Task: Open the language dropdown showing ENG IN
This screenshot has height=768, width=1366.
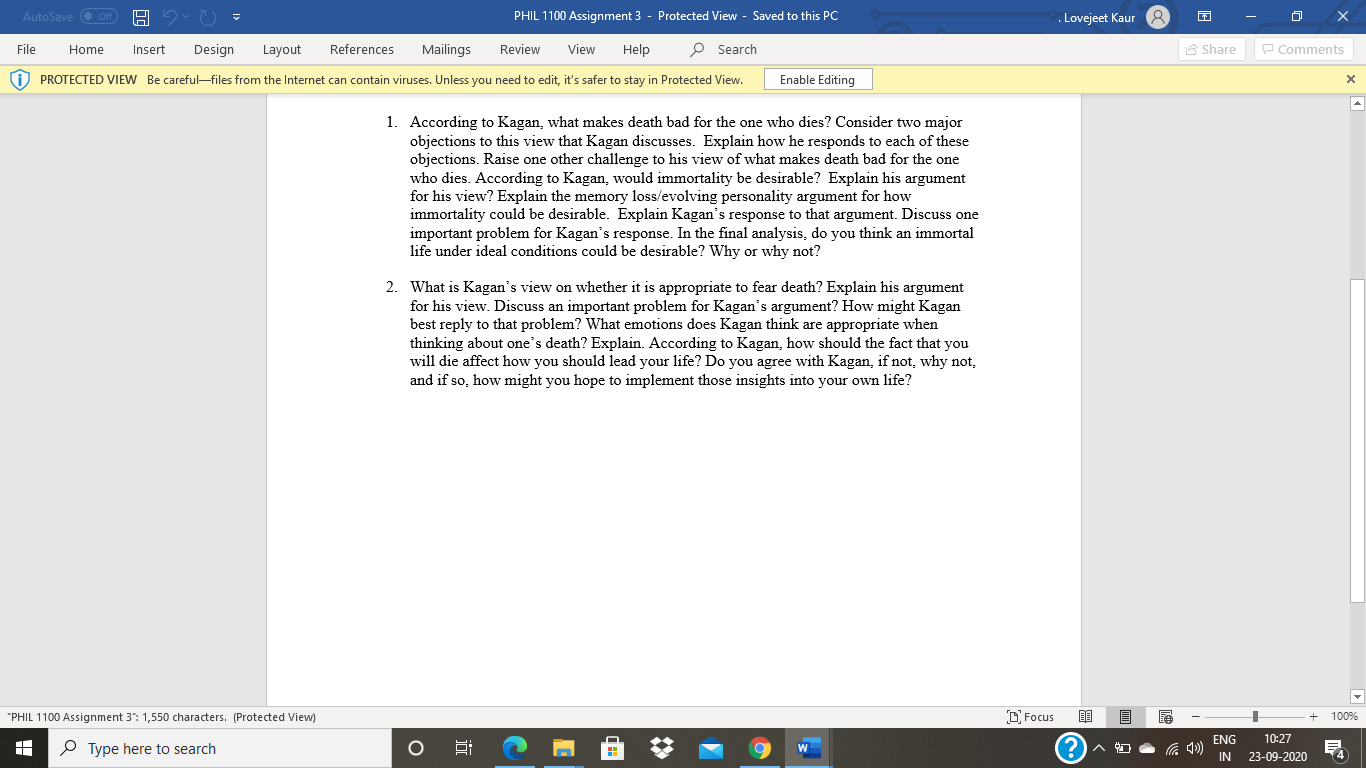Action: point(1225,747)
